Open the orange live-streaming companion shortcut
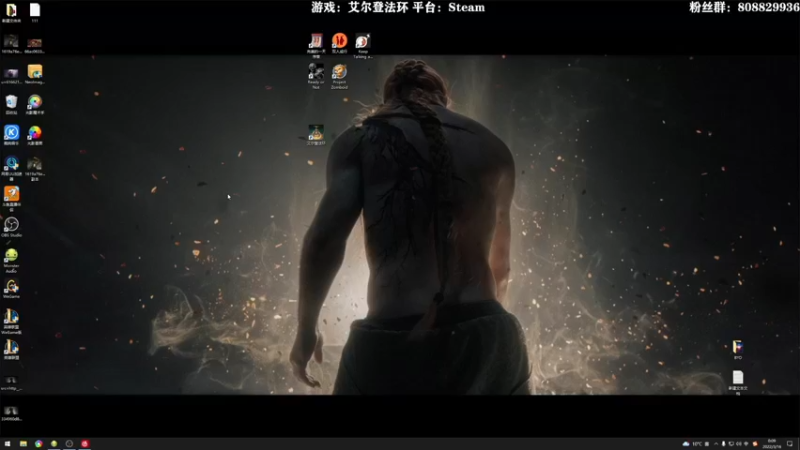Screen dimensions: 800x450 11,198
